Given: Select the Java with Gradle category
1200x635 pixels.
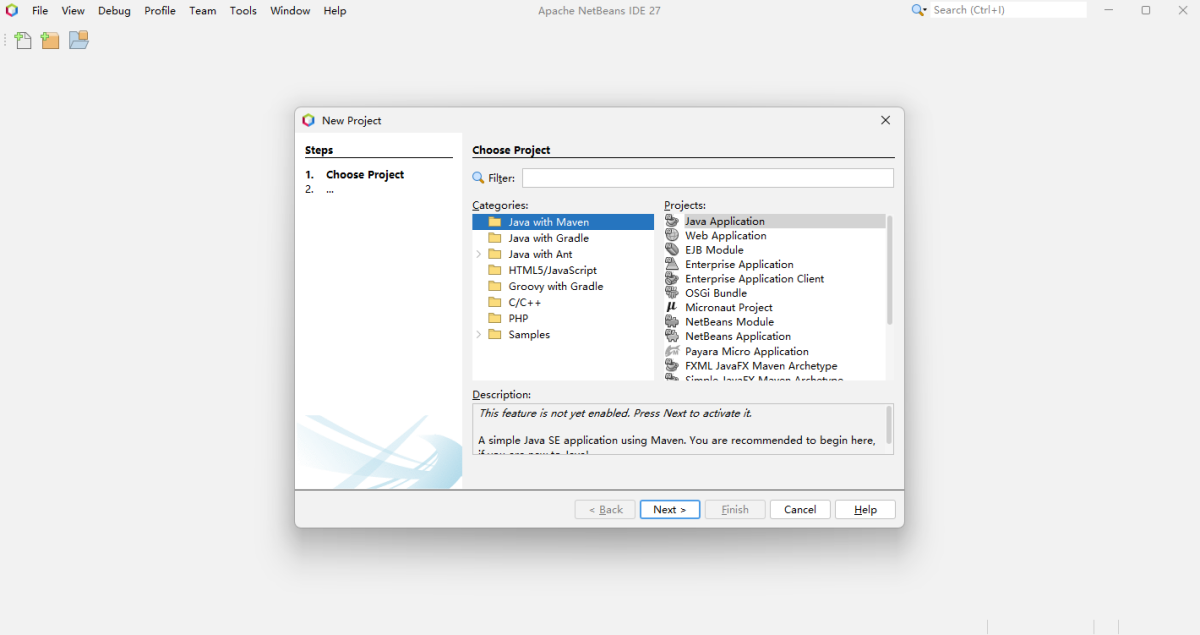Looking at the screenshot, I should (x=548, y=238).
